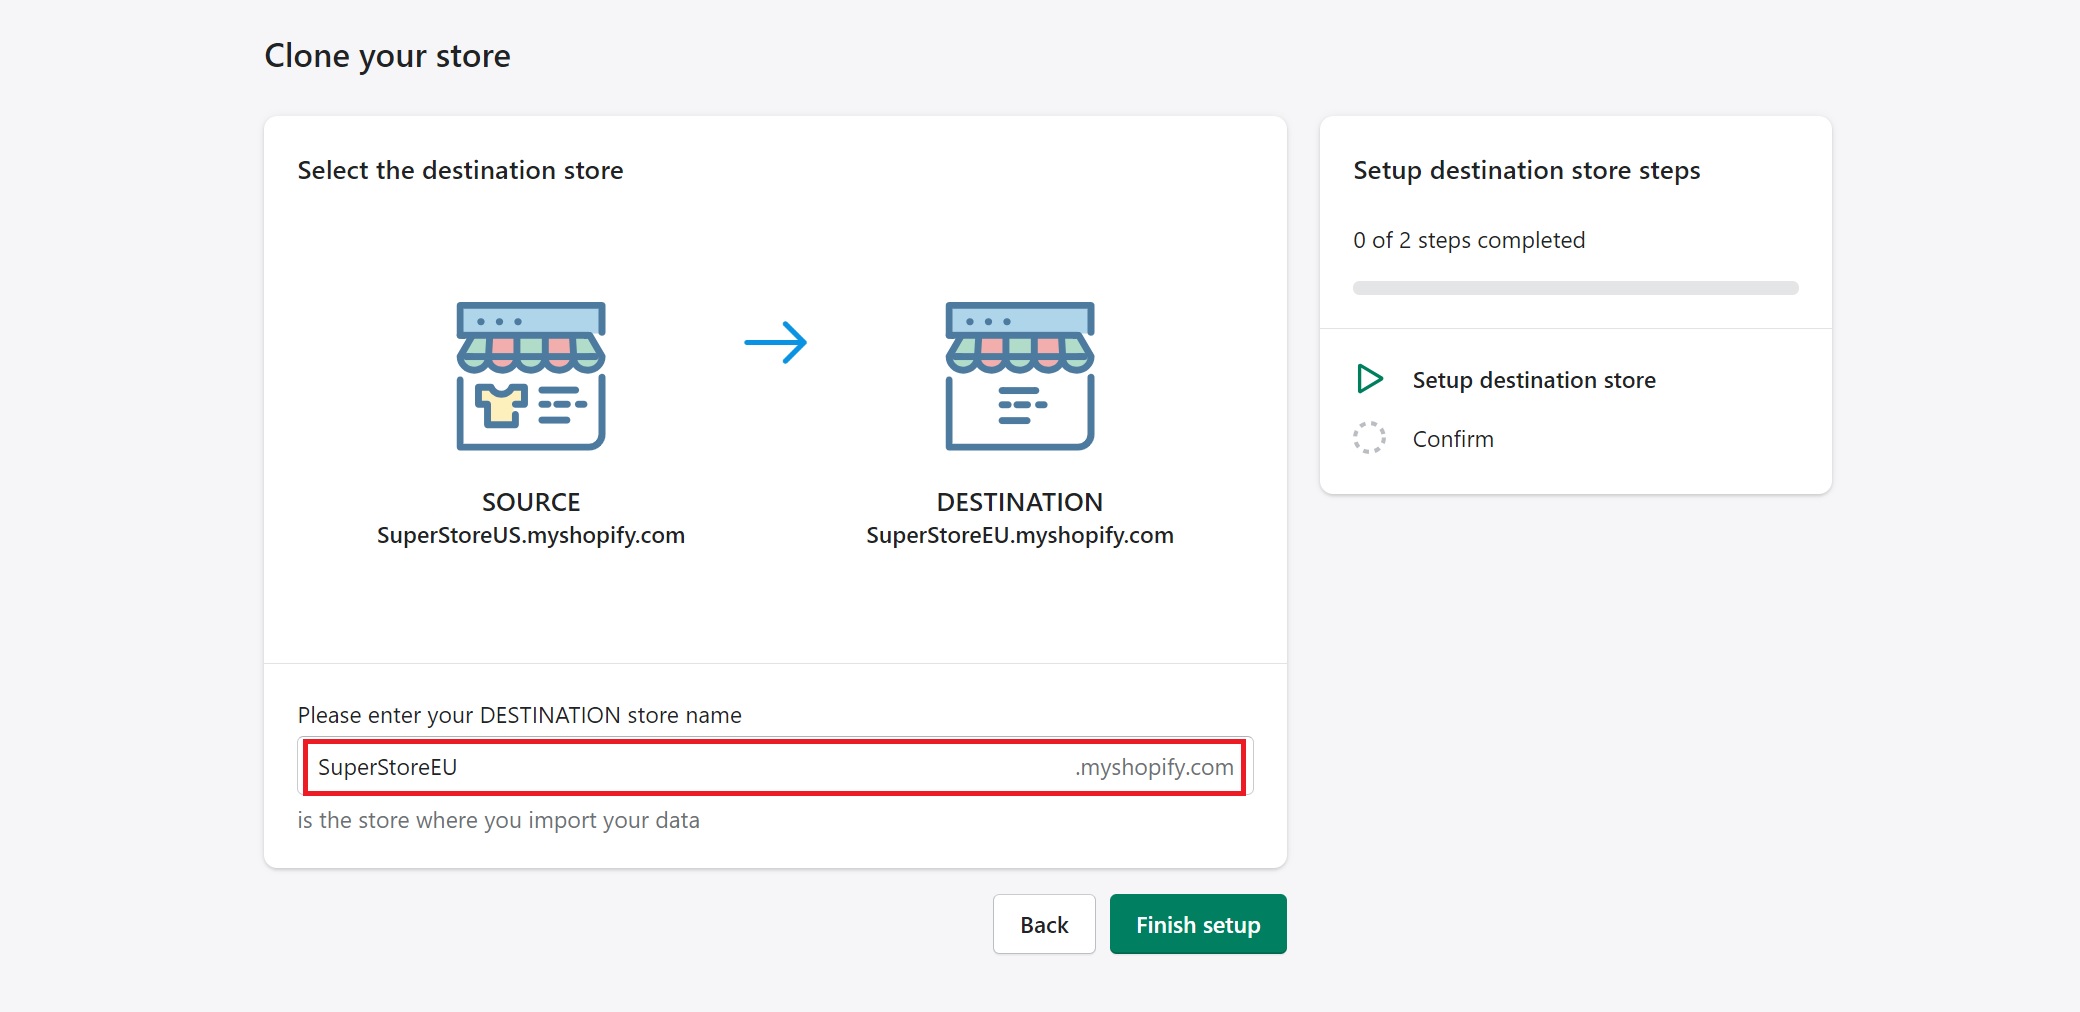Click the Please enter your DESTINATION store name label
The width and height of the screenshot is (2080, 1012).
point(519,715)
